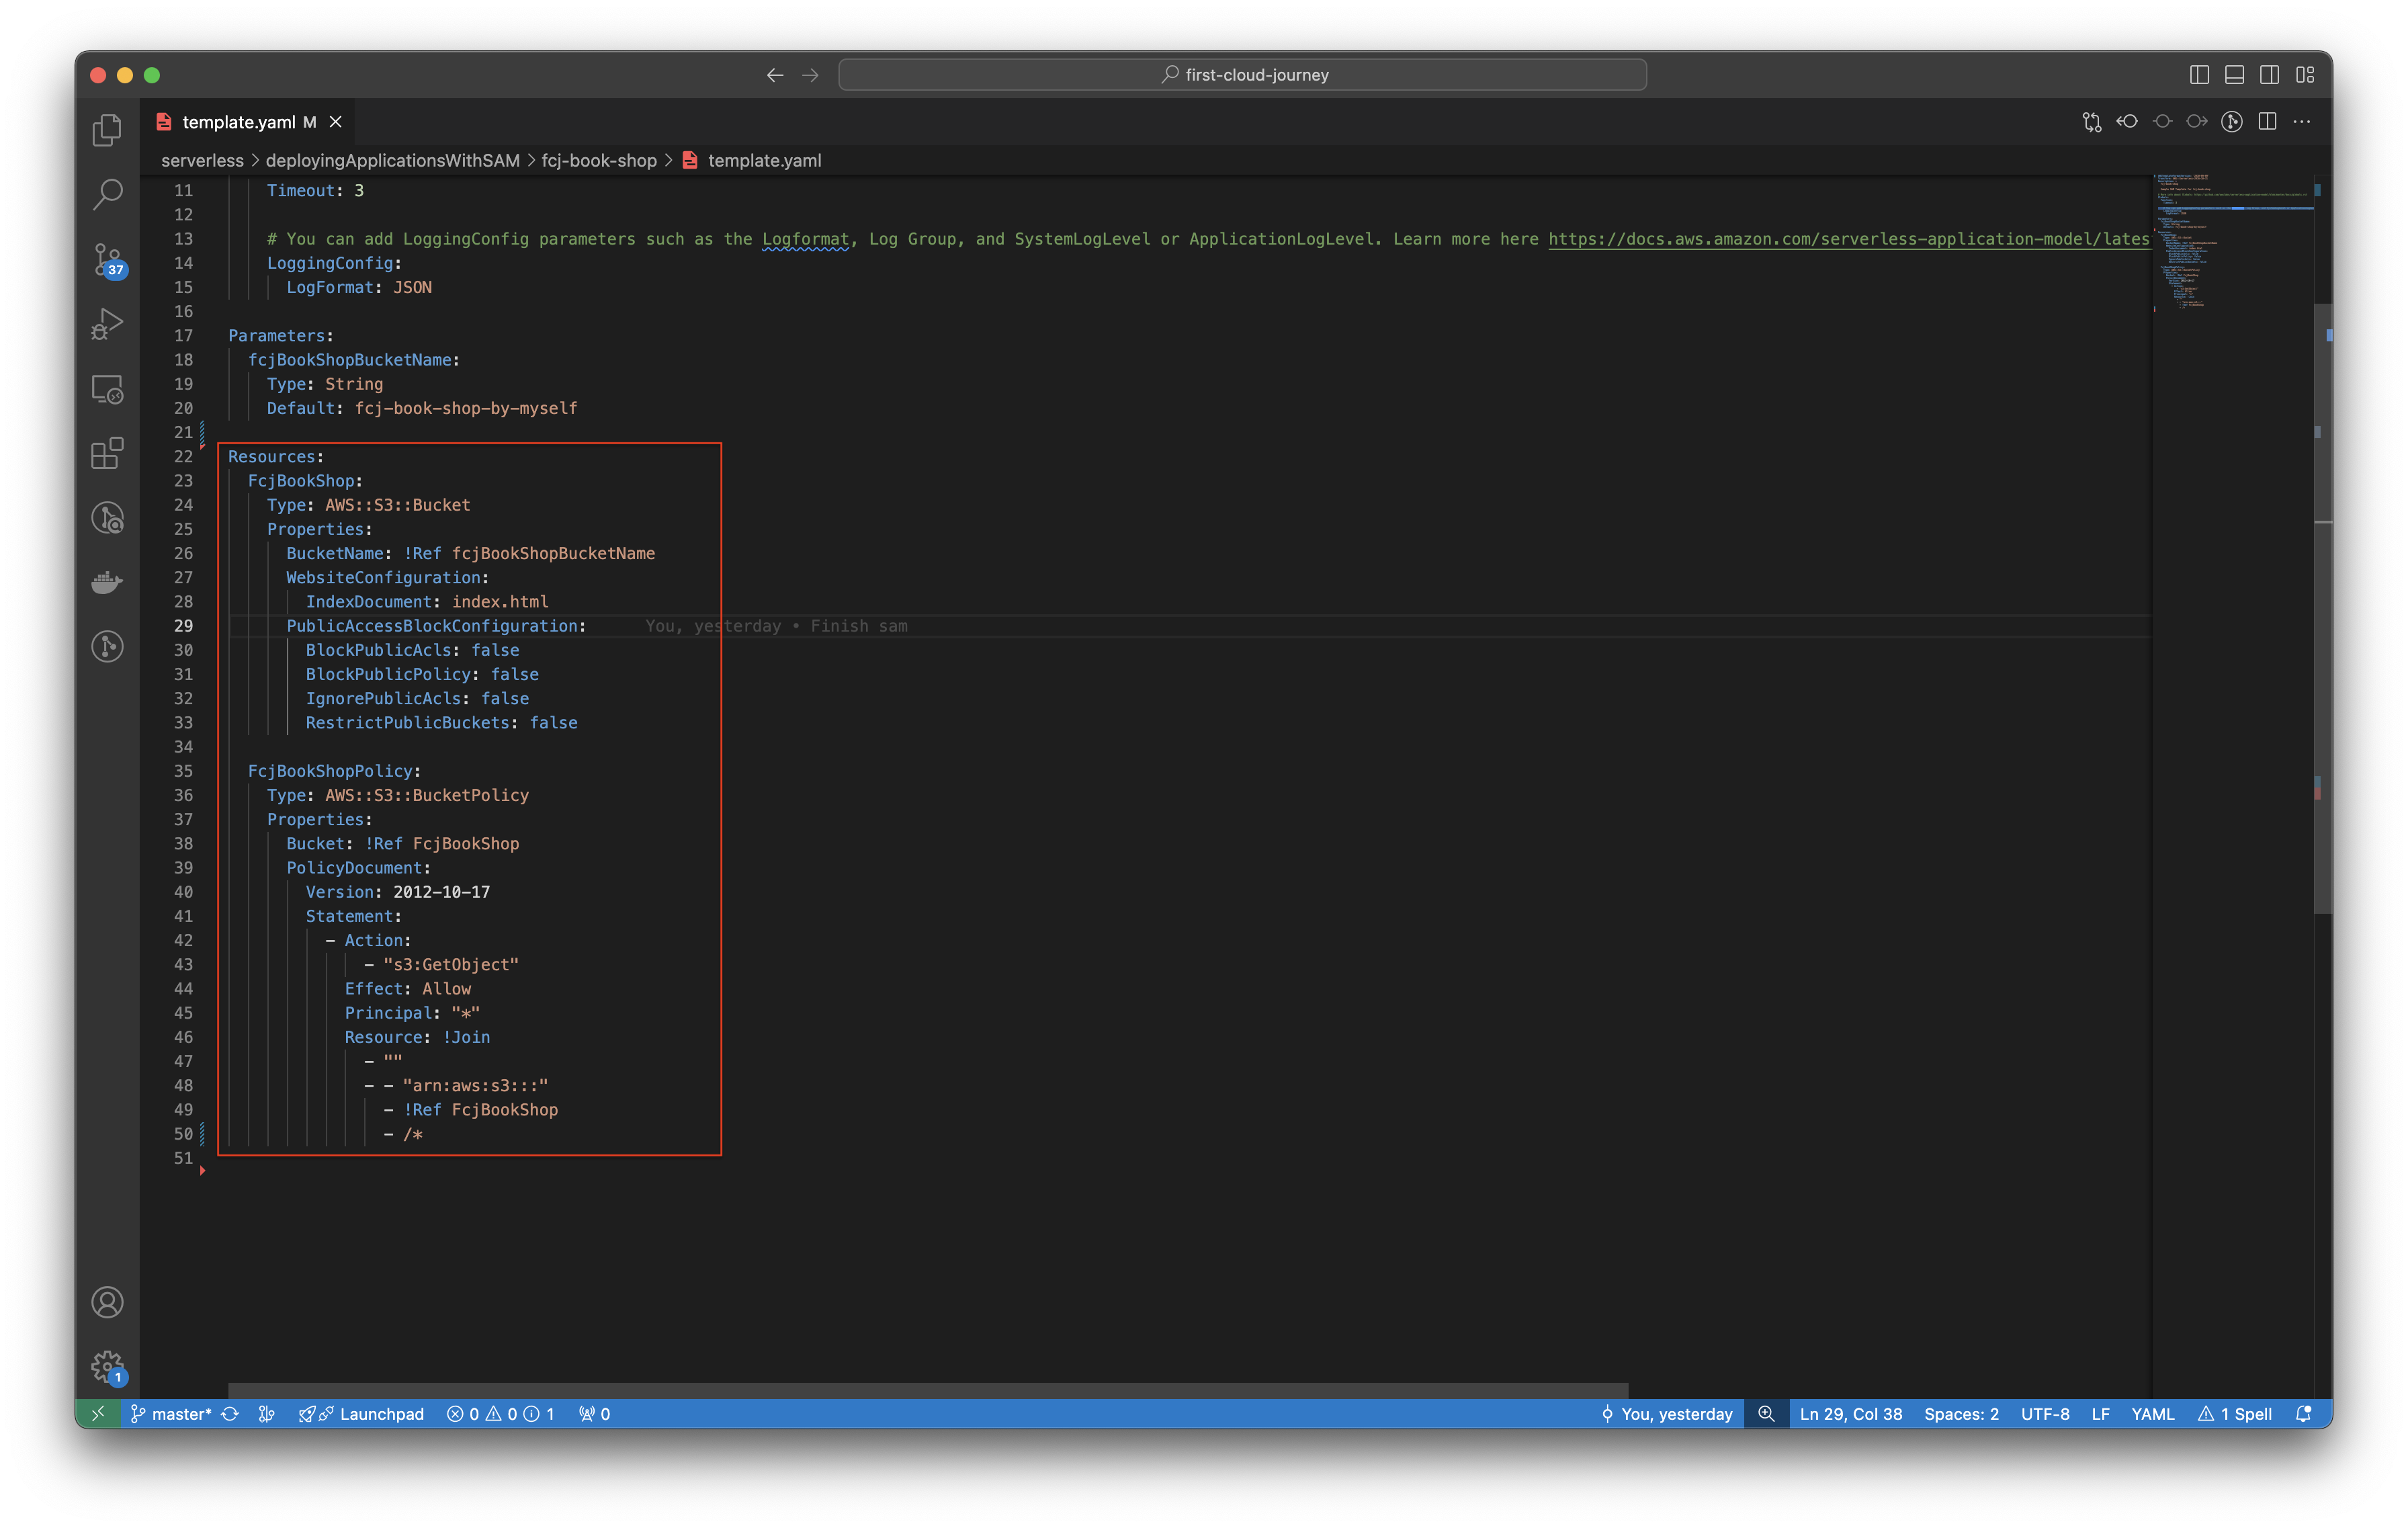Split the editor to the right
The width and height of the screenshot is (2408, 1528).
click(x=2267, y=122)
